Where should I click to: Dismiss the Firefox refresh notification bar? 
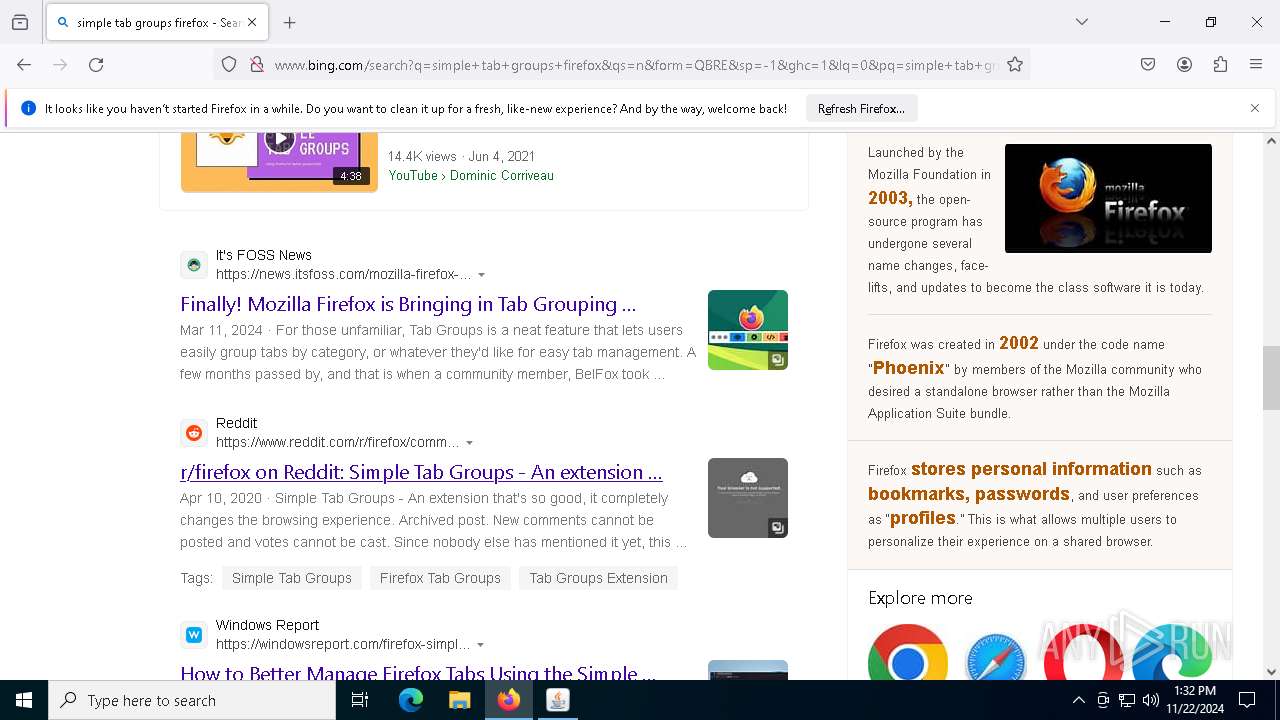point(1255,108)
